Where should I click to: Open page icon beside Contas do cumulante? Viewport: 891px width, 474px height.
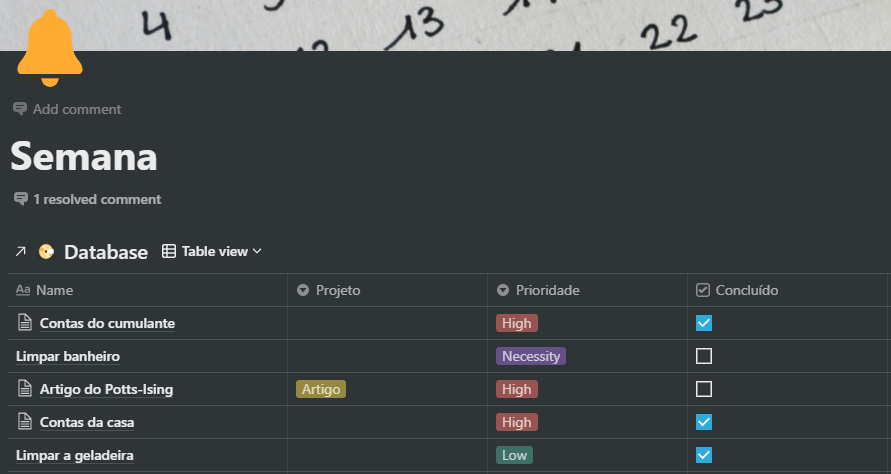(25, 323)
